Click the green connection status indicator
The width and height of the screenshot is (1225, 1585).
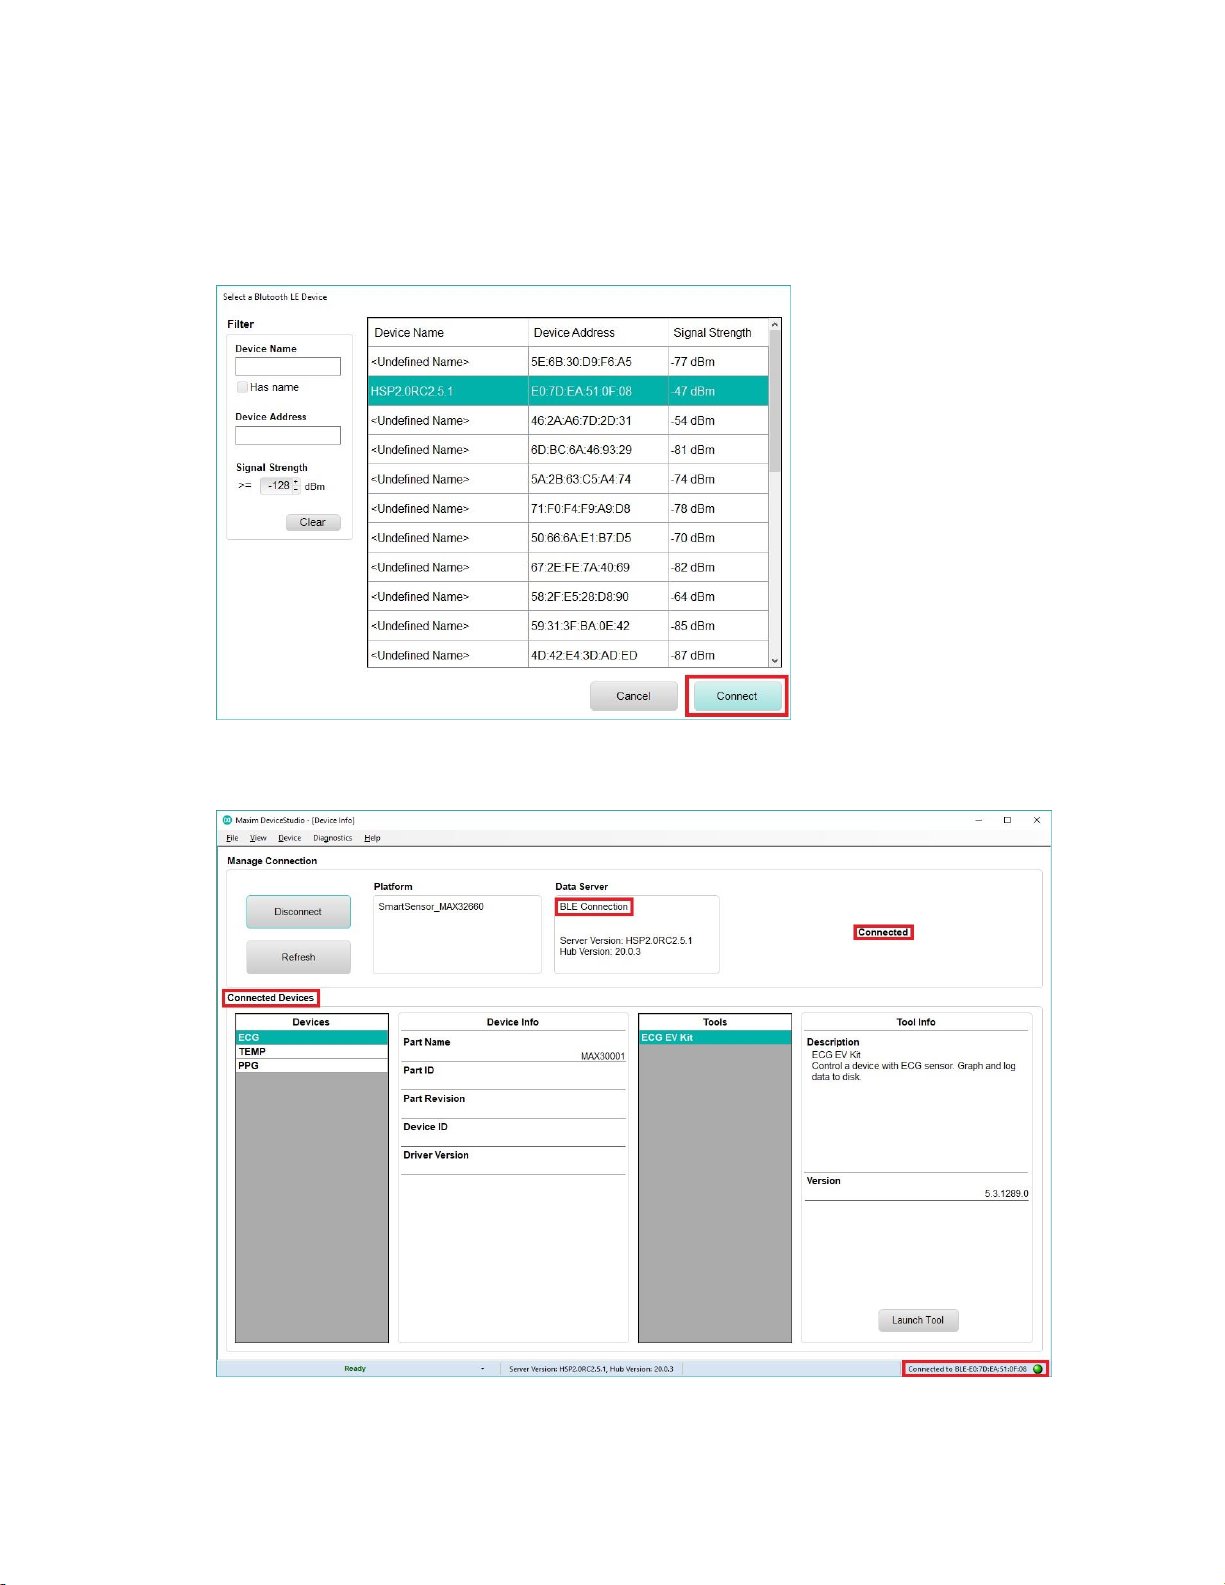(x=1037, y=1369)
